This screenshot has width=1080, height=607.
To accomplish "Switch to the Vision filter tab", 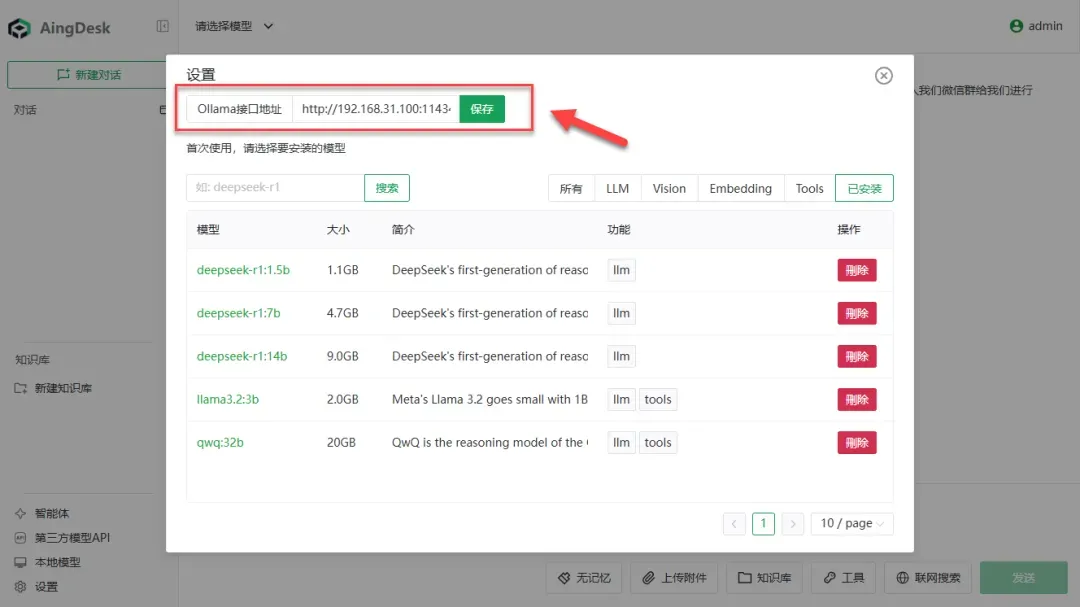I will [669, 188].
